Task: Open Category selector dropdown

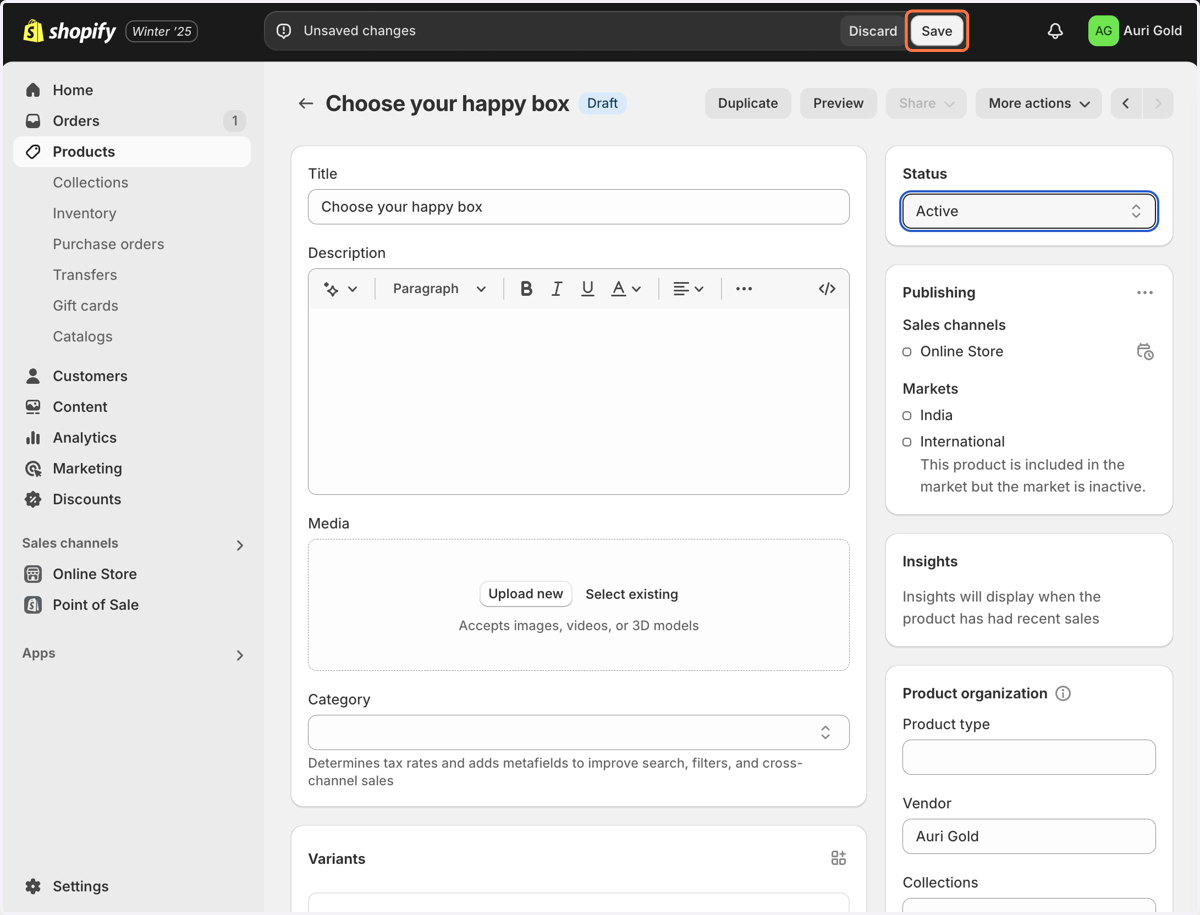Action: pos(579,732)
